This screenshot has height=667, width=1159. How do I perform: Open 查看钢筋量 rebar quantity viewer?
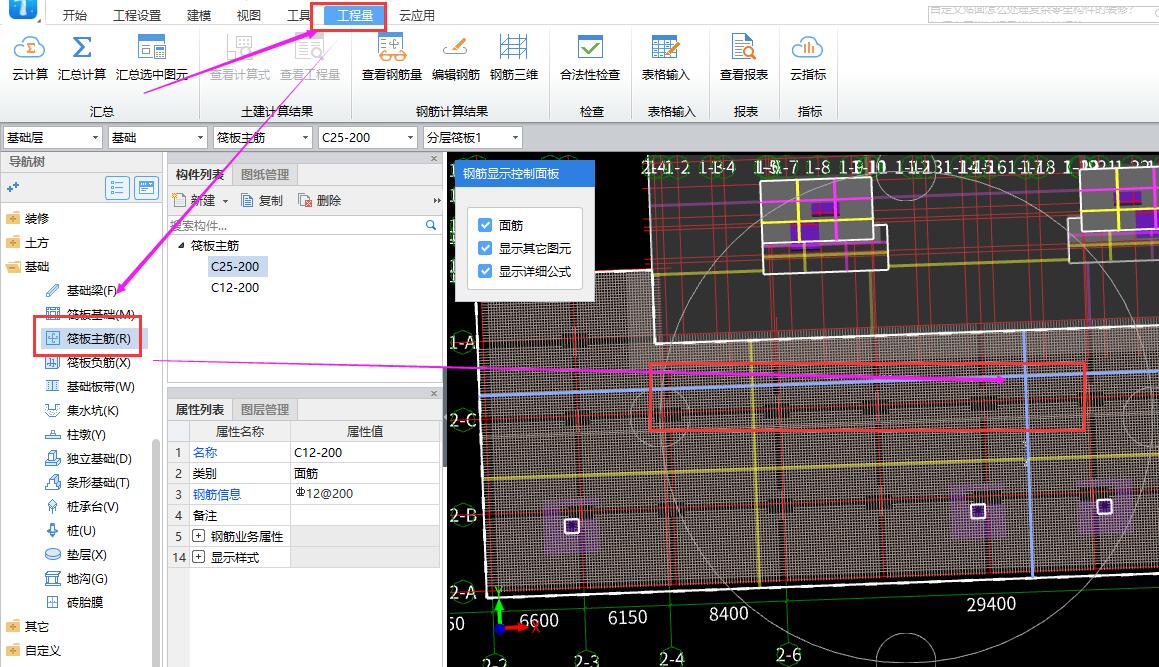point(392,58)
